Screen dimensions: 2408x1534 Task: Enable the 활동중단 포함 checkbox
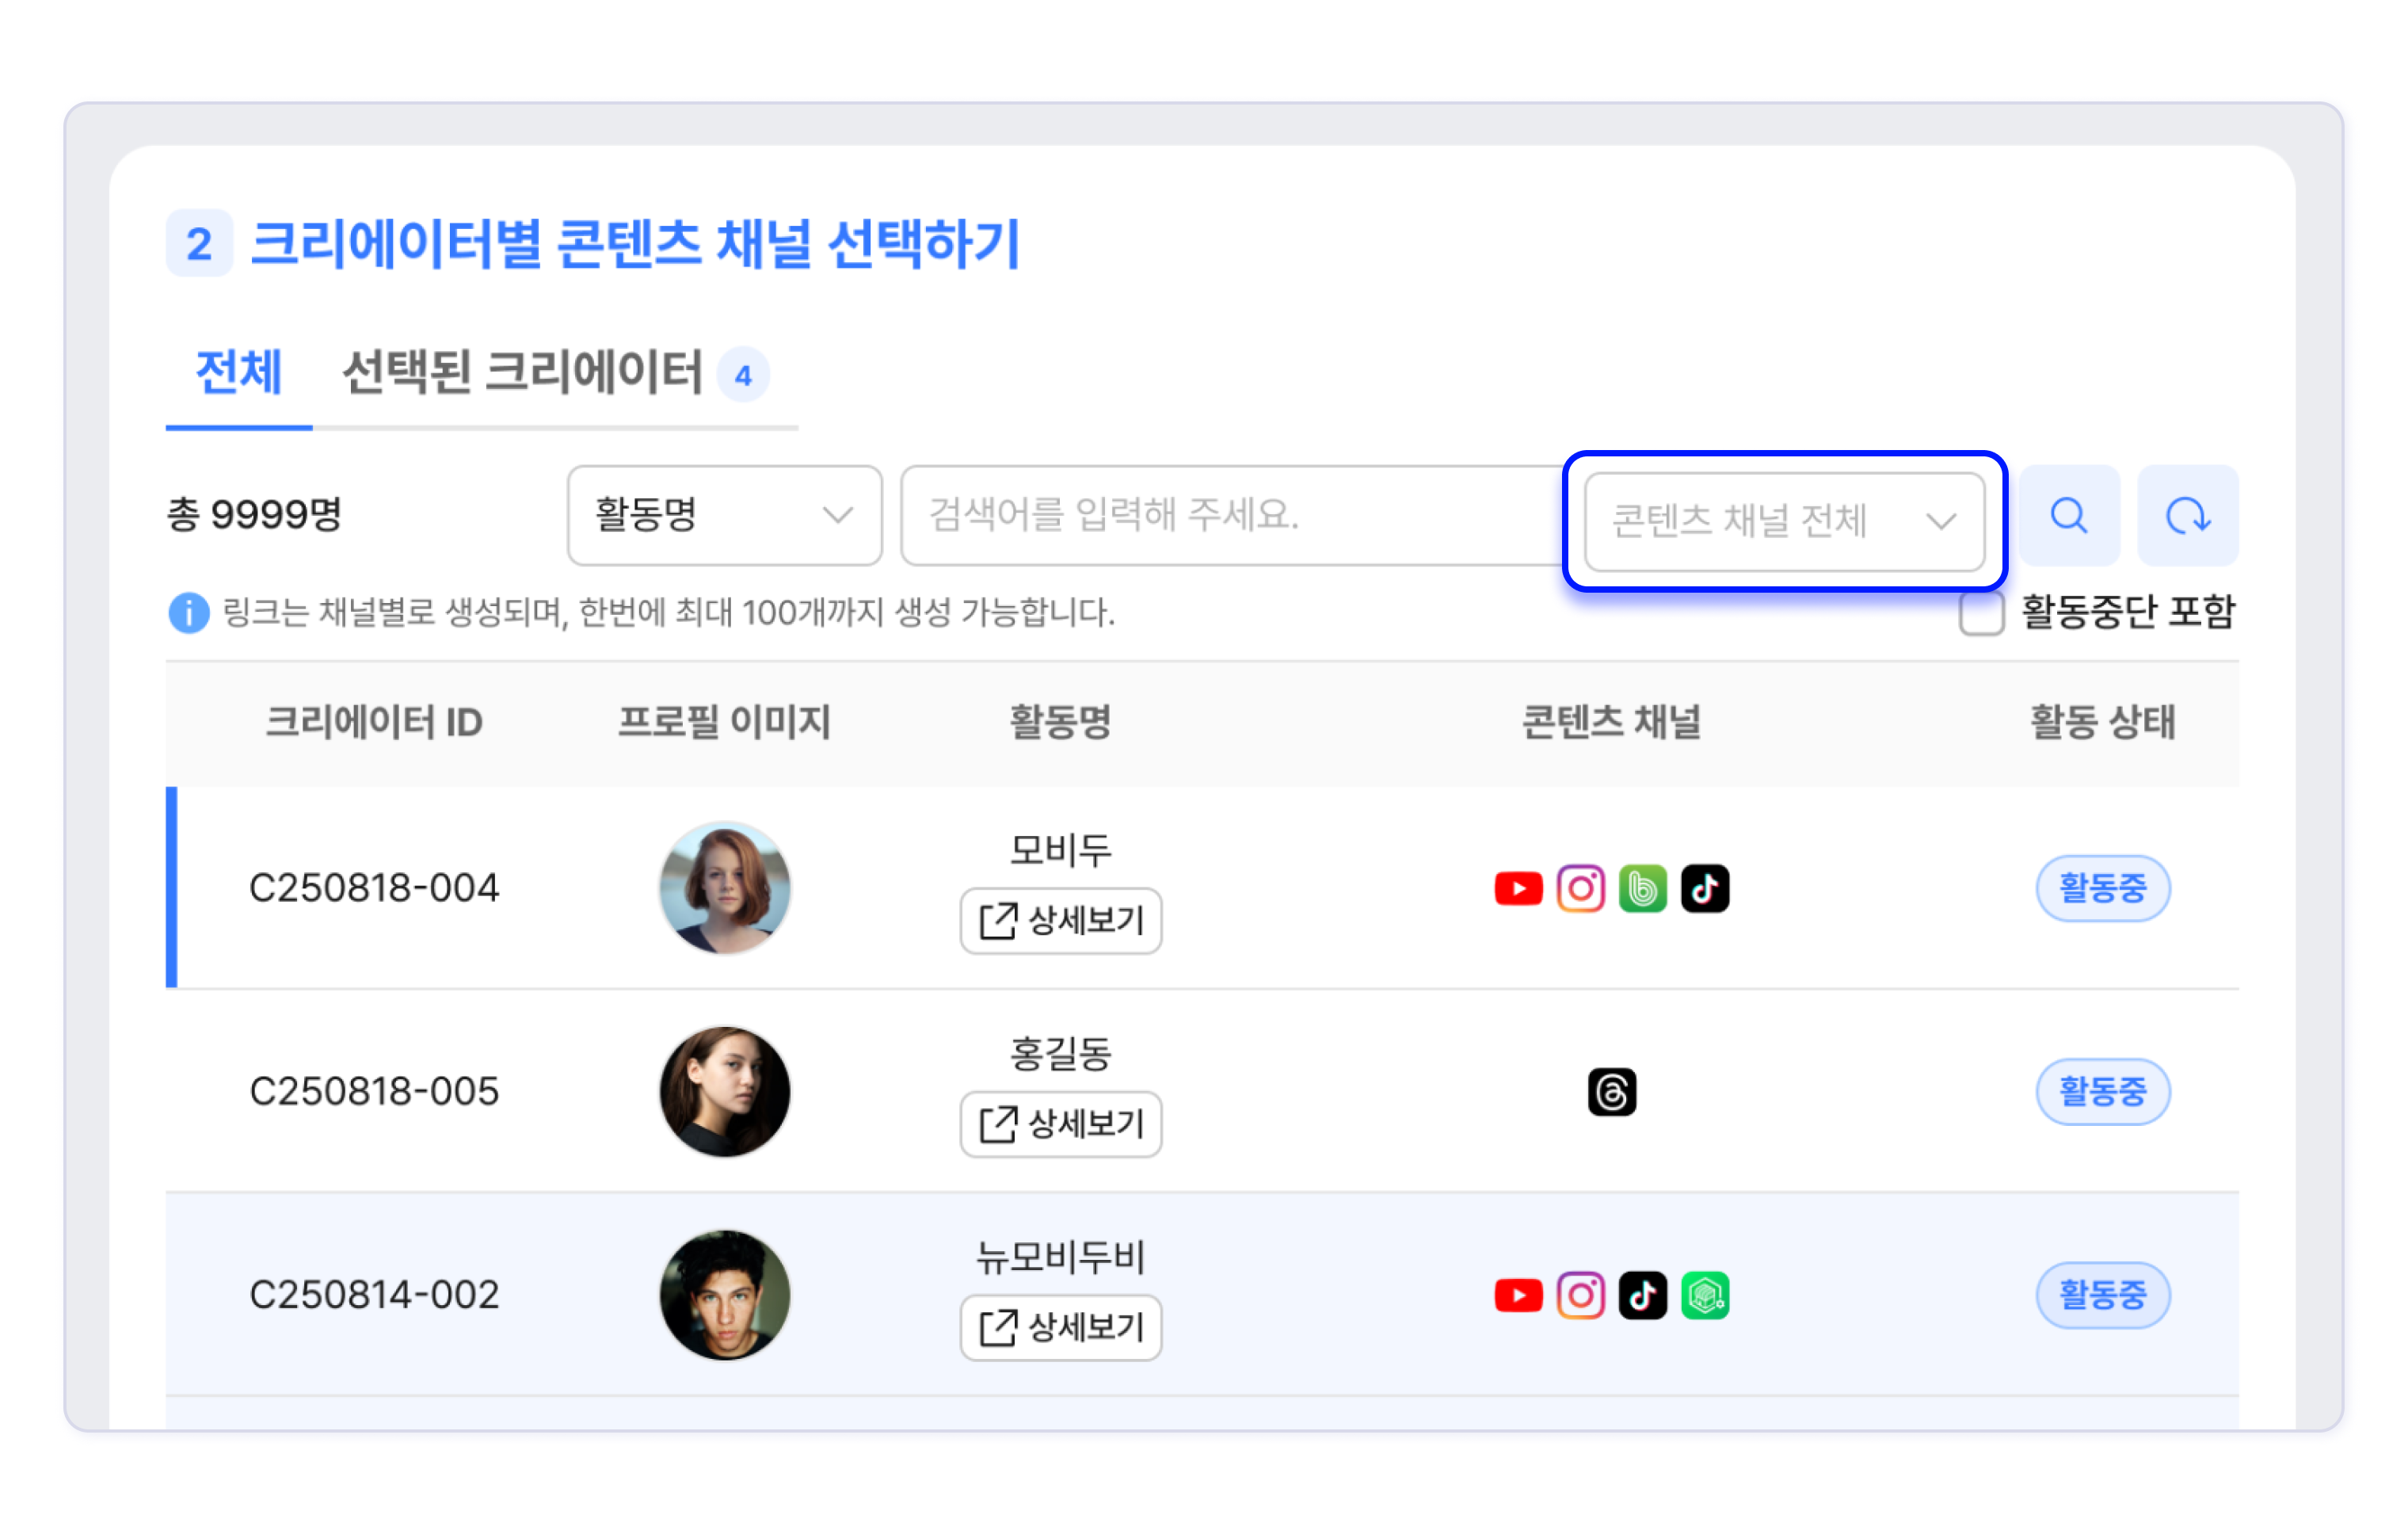click(x=1980, y=612)
